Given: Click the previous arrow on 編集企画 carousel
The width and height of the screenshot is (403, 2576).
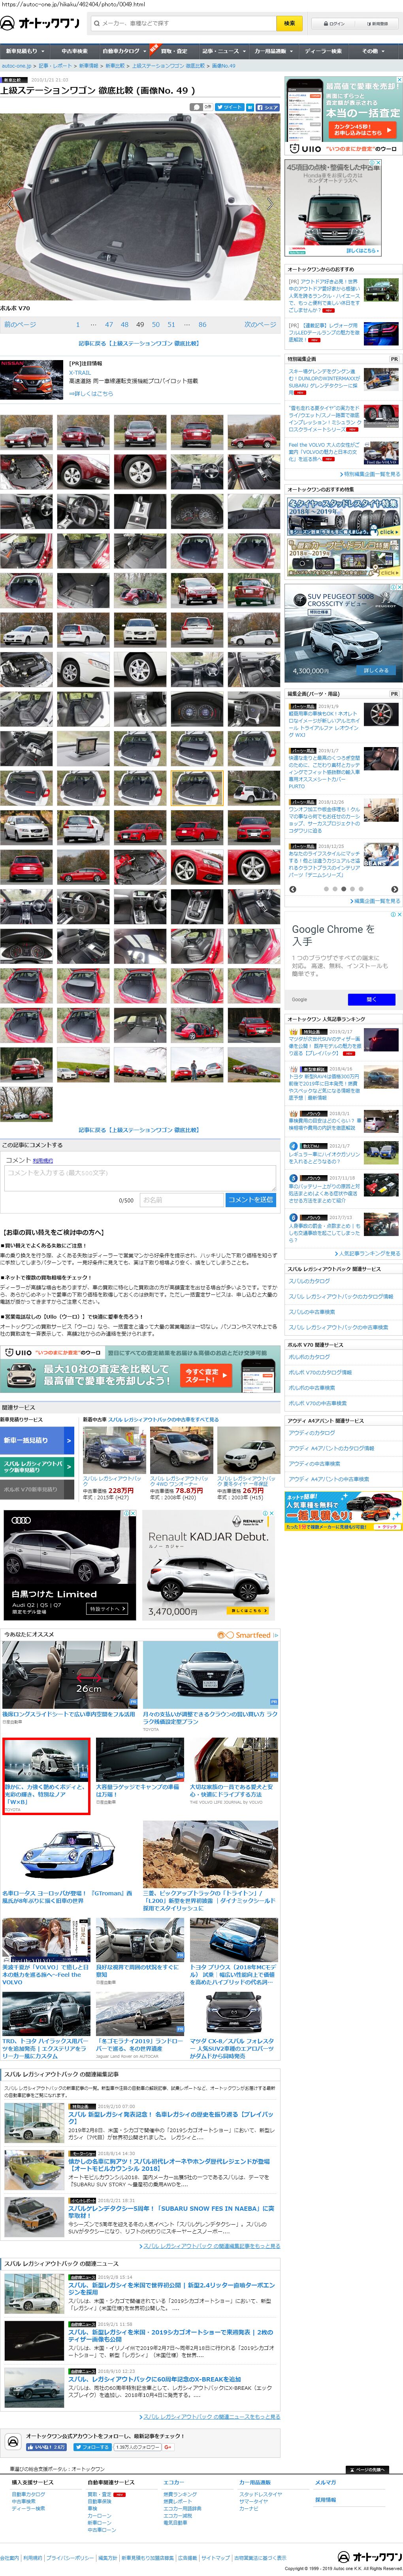Looking at the screenshot, I should point(293,889).
